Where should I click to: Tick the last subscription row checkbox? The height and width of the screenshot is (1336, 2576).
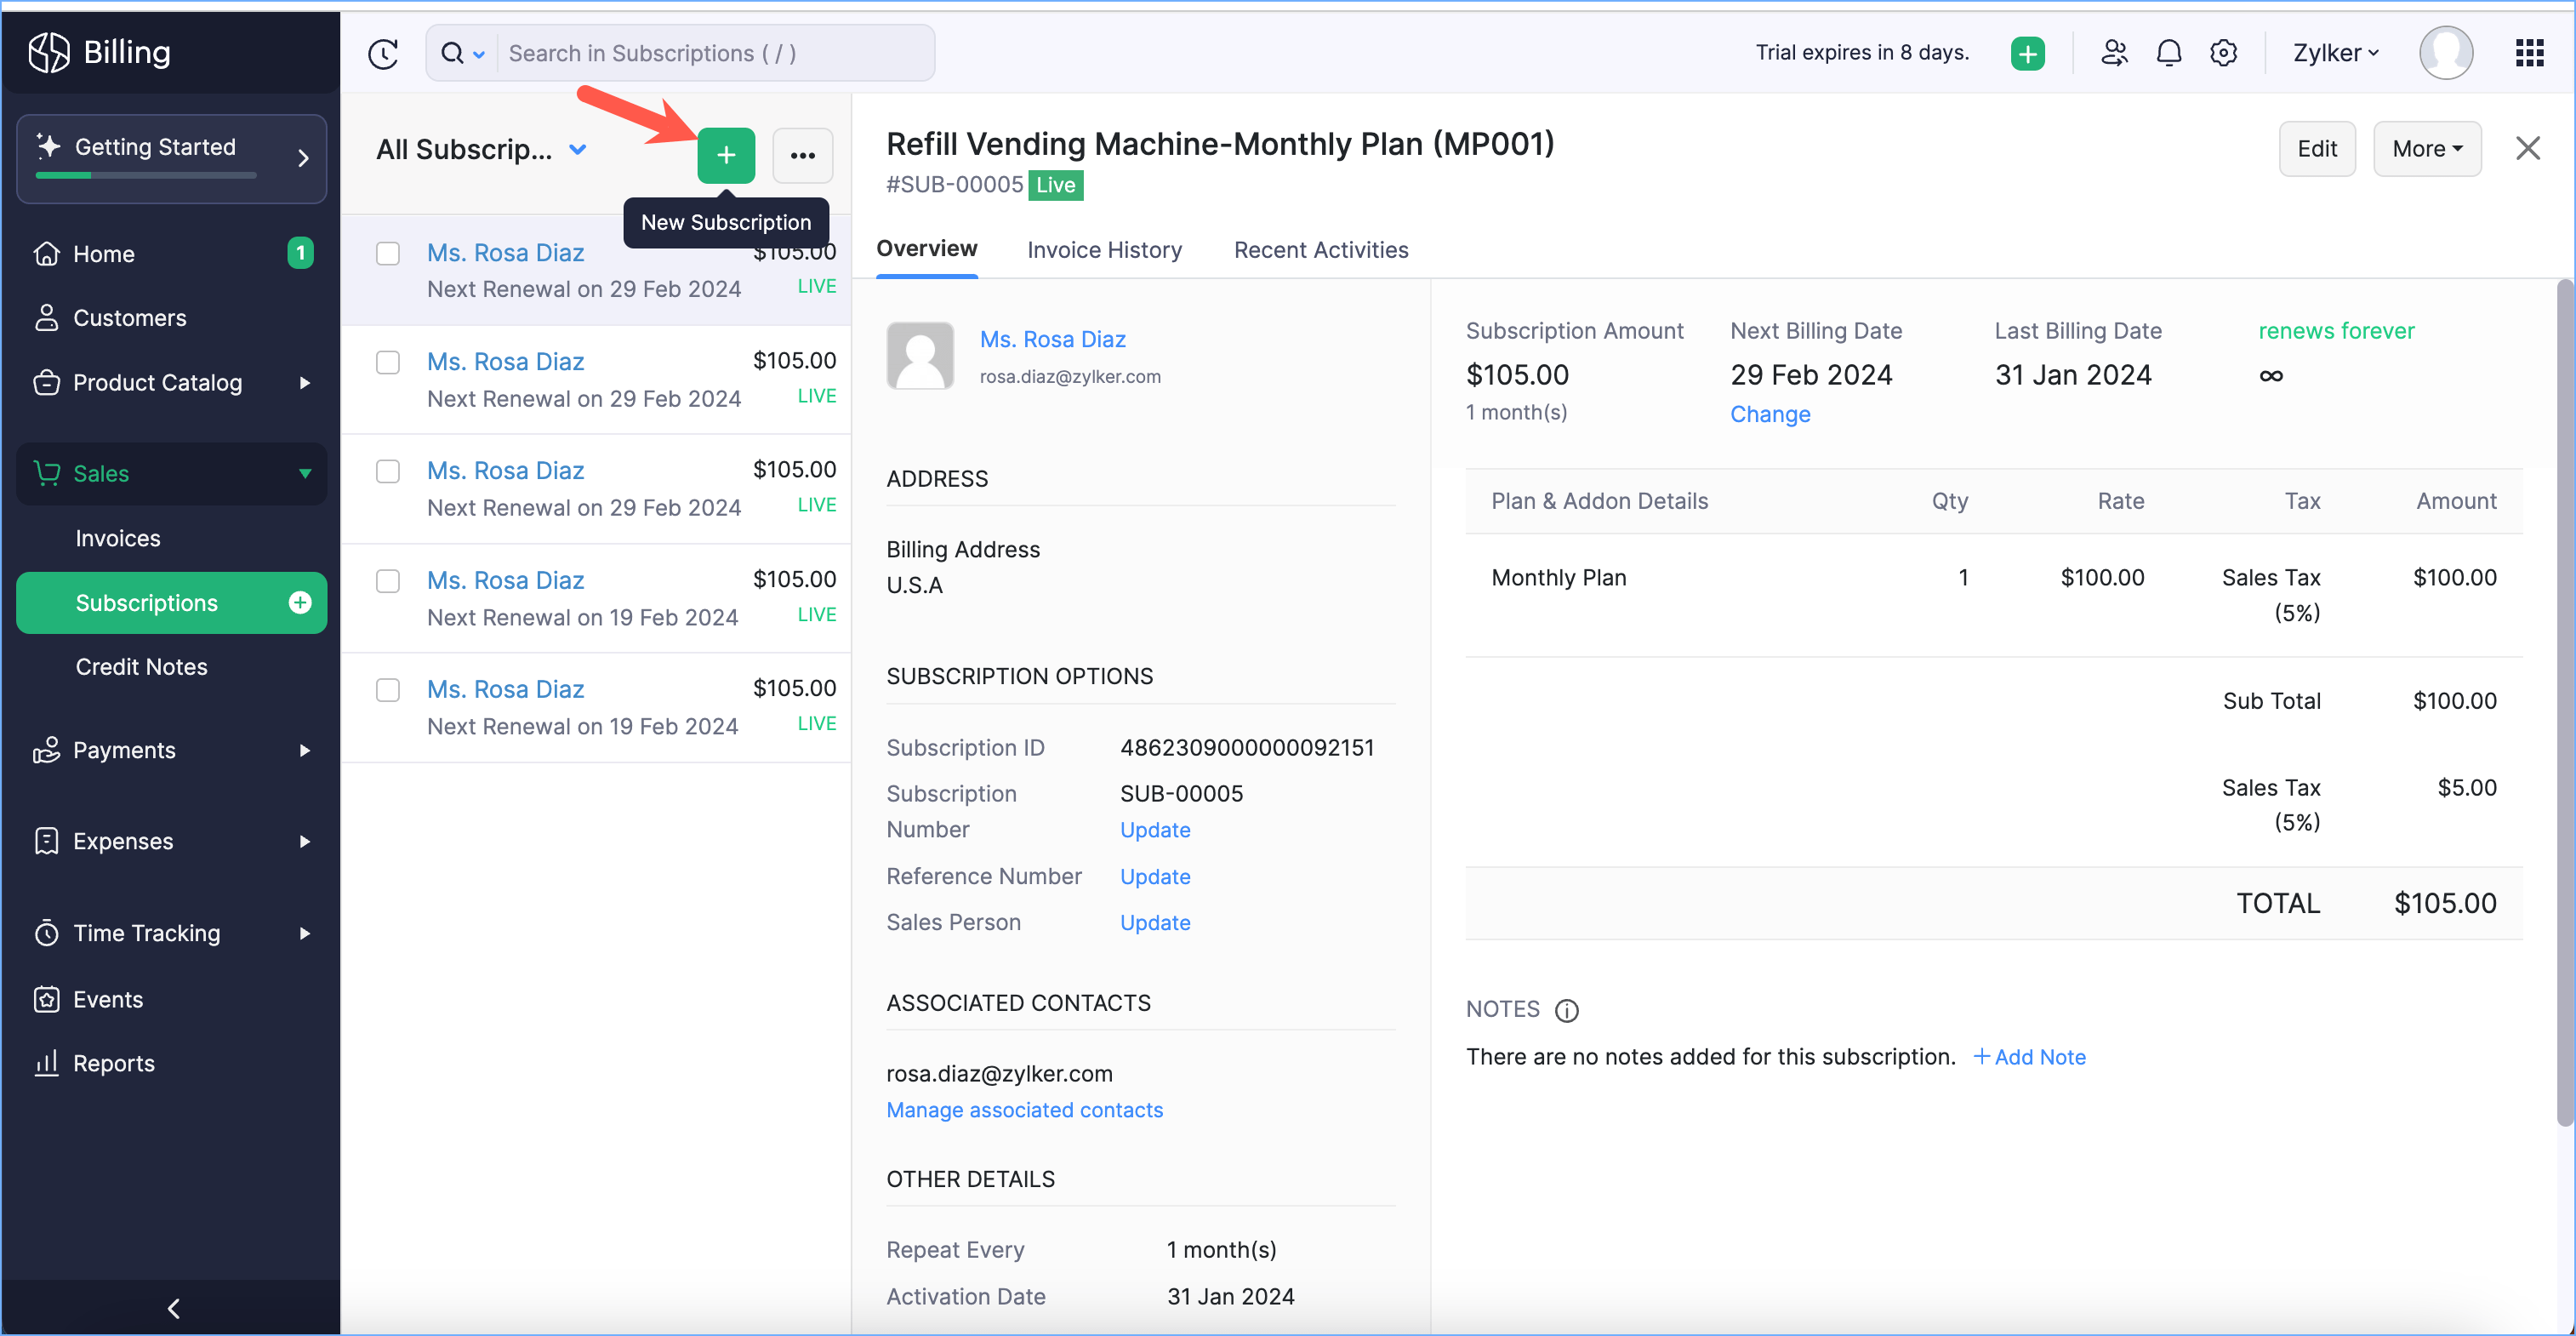(388, 690)
